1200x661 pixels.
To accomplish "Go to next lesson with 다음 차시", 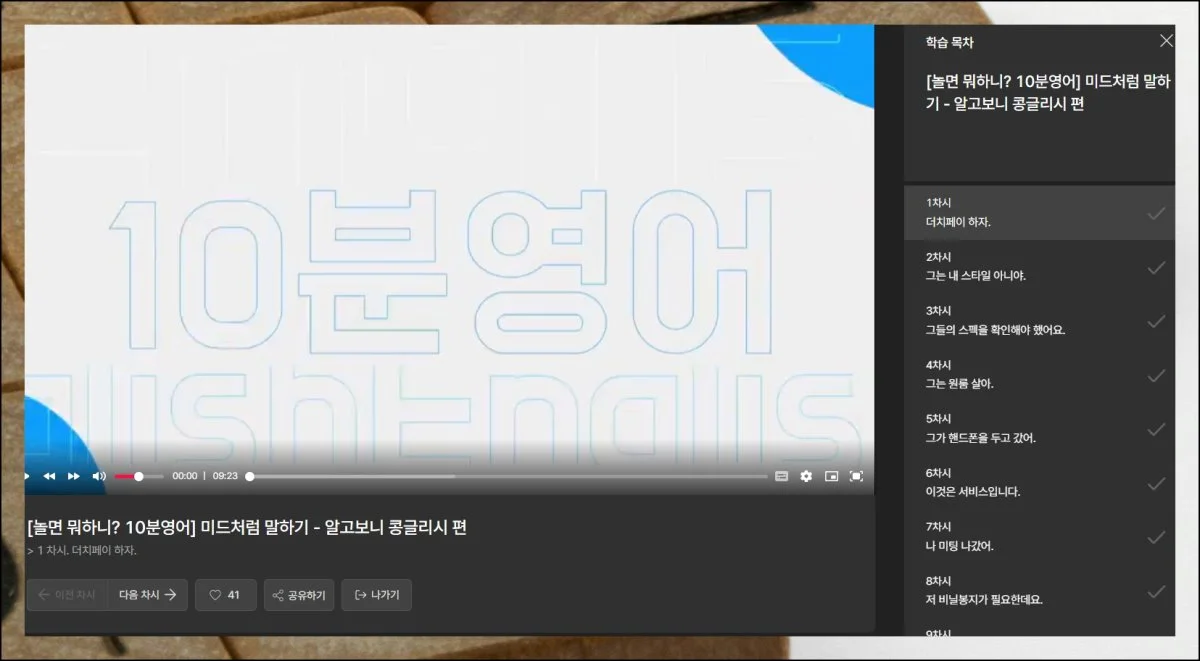I will click(x=147, y=595).
